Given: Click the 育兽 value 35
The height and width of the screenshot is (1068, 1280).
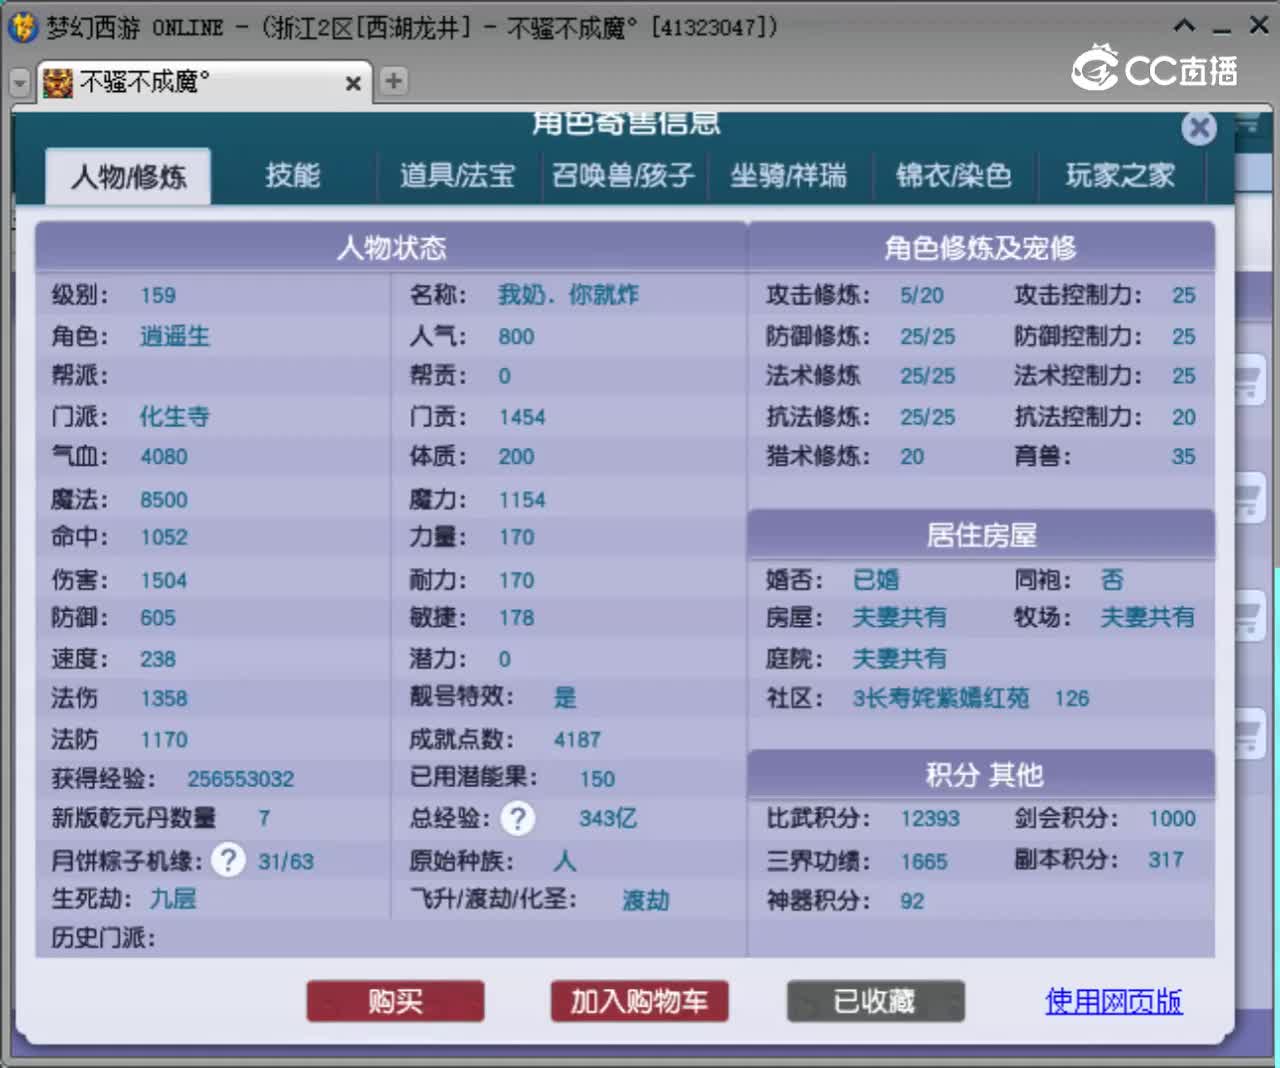Looking at the screenshot, I should coord(1184,457).
